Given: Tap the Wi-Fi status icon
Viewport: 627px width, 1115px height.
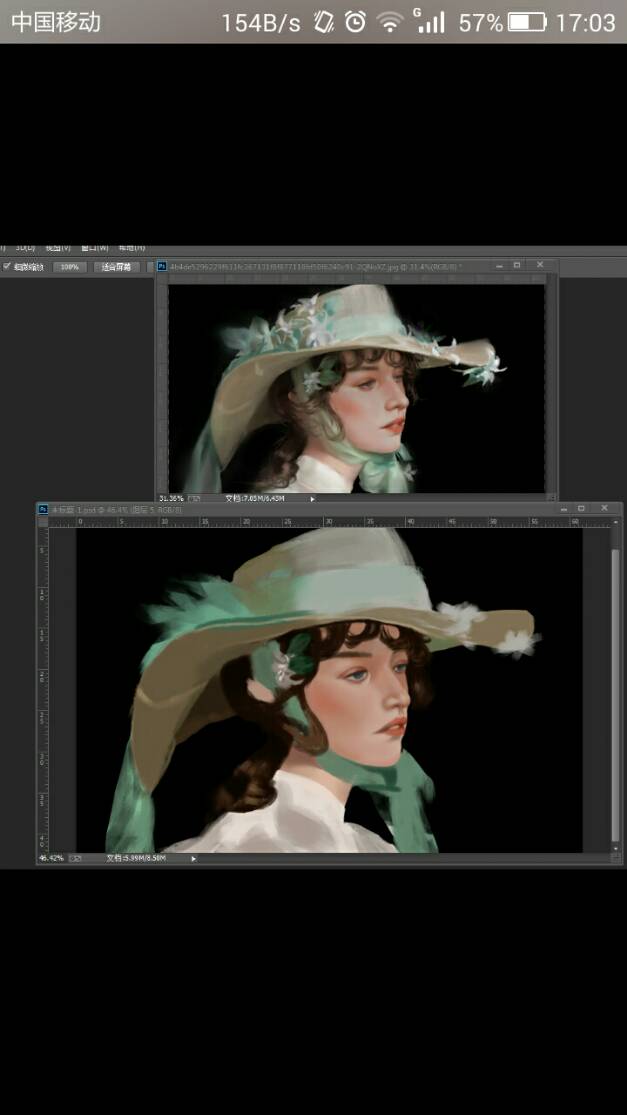Looking at the screenshot, I should [x=390, y=23].
